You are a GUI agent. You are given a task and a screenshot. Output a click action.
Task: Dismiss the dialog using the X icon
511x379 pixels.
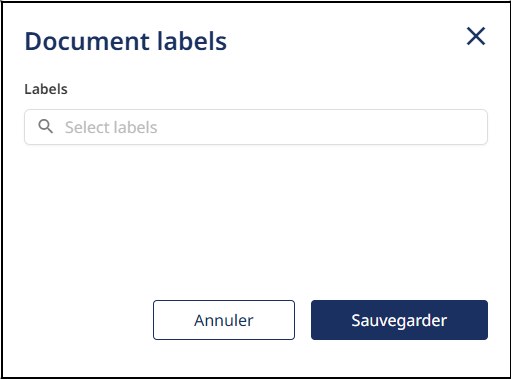(476, 36)
